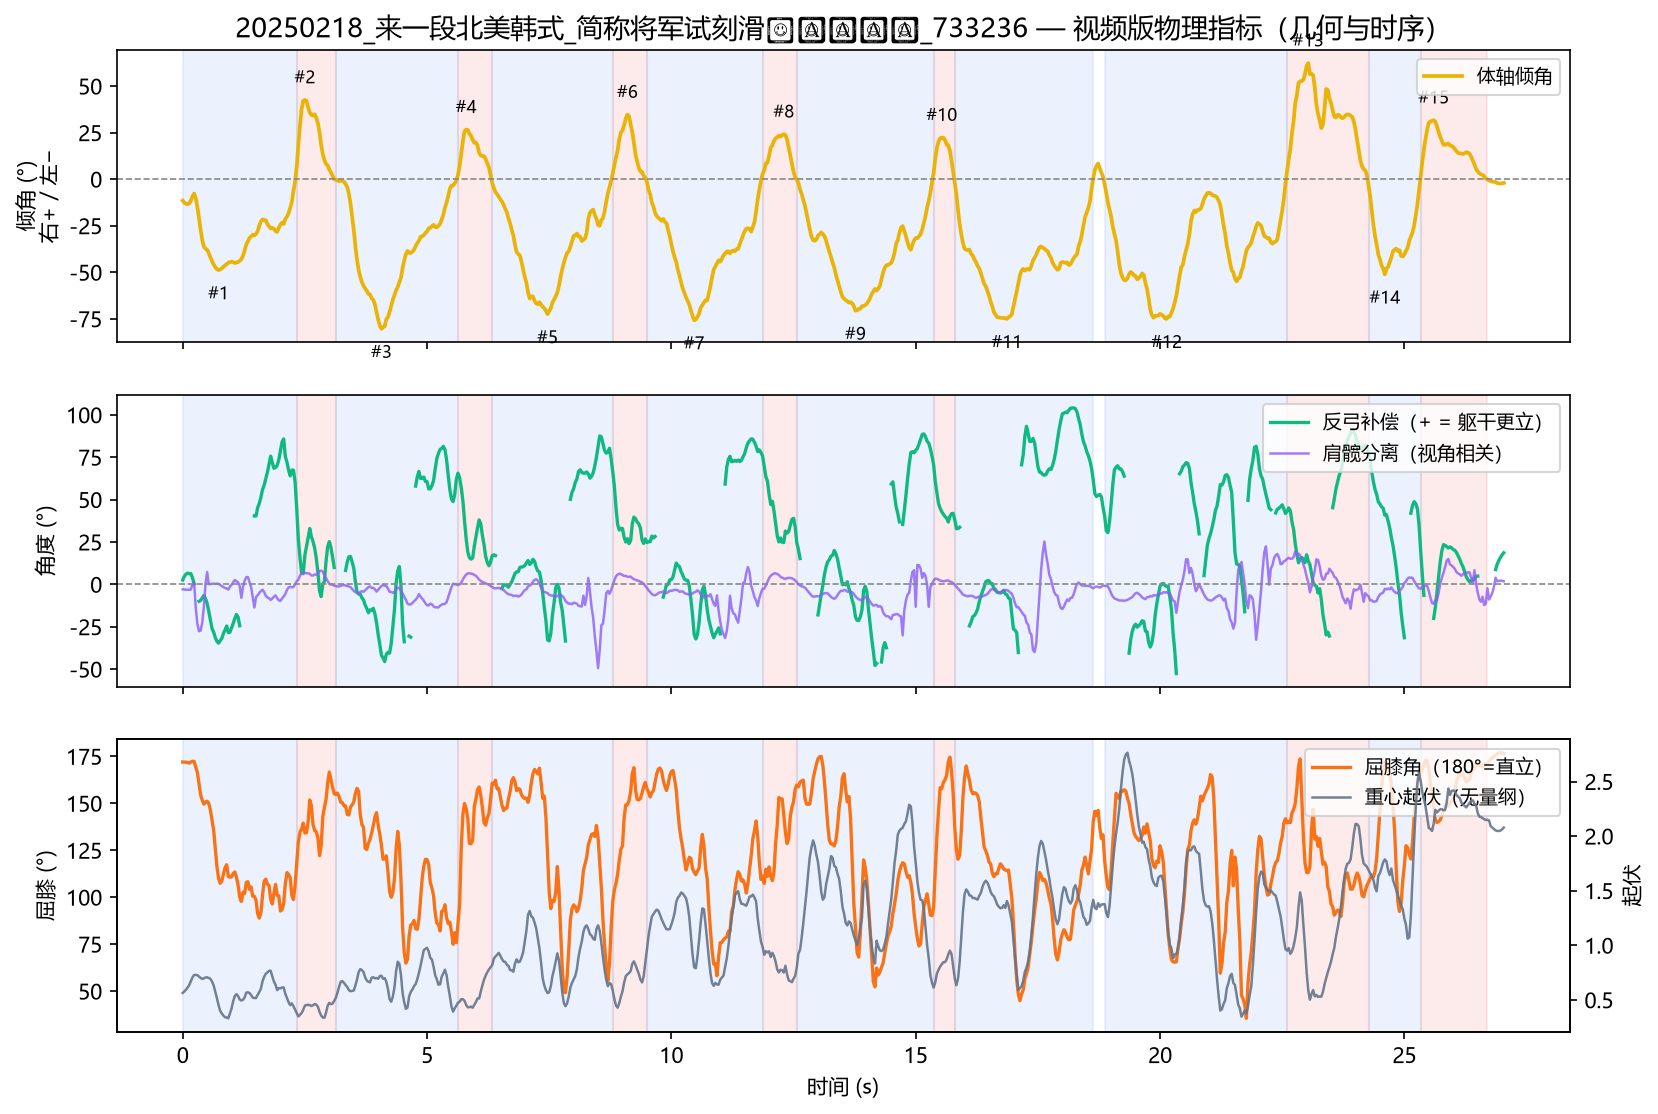Click the 反弓补偿 legend entry text
The height and width of the screenshot is (1114, 1658).
[x=1432, y=422]
